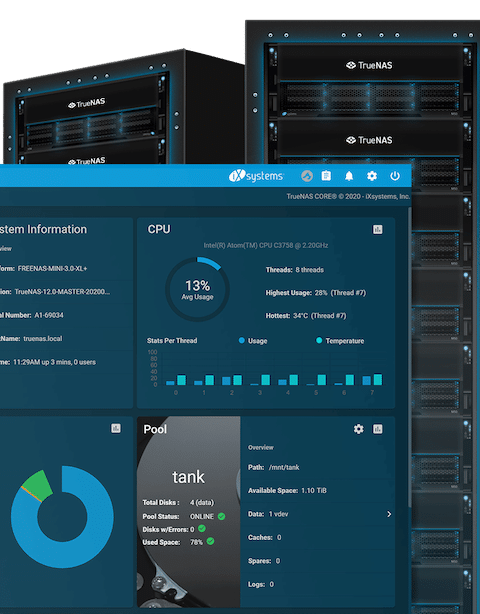Click thread 0 temperature bar in chart
The width and height of the screenshot is (480, 614).
181,380
